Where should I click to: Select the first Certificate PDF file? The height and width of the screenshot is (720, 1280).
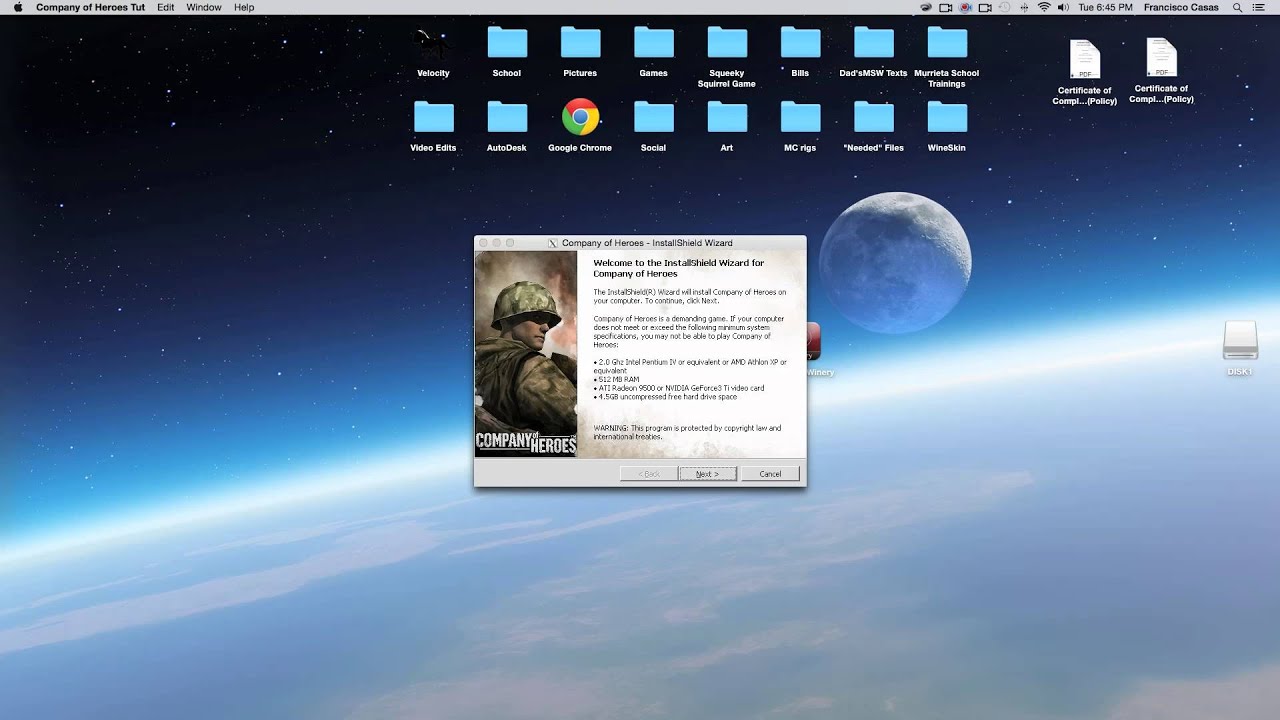click(1085, 60)
